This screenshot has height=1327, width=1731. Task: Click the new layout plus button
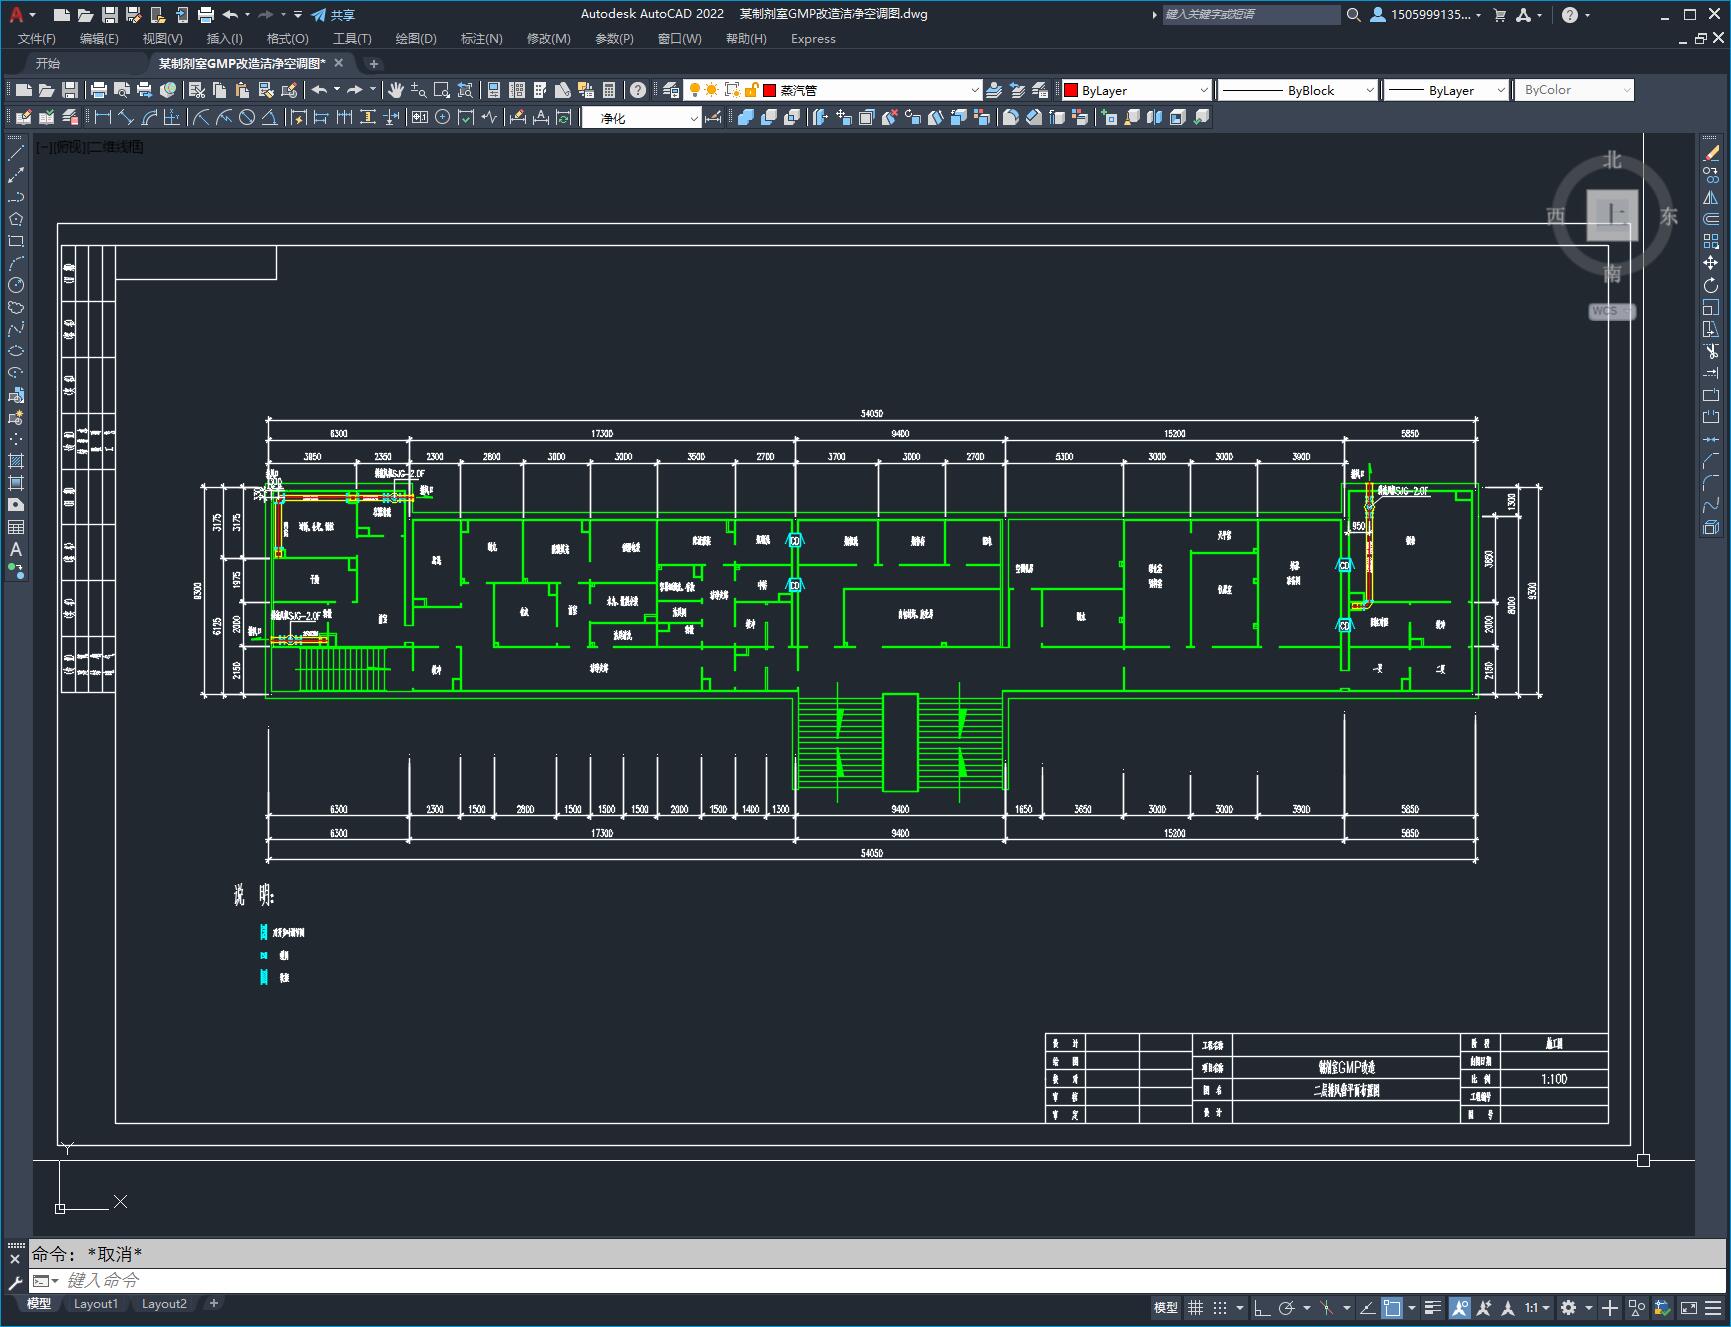pos(213,1304)
